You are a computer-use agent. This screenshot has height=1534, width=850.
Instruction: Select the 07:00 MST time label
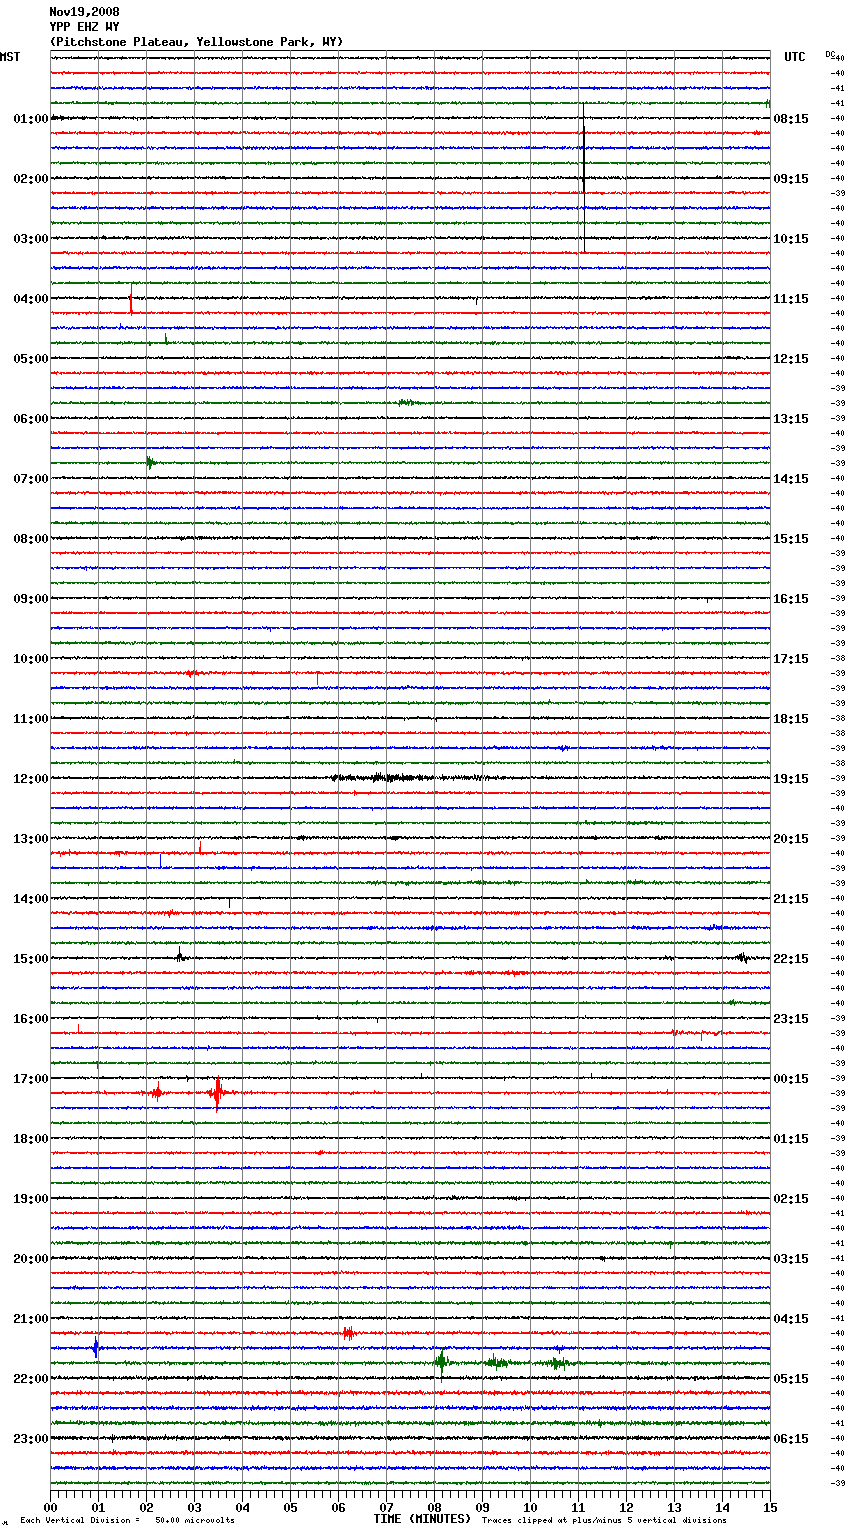coord(31,479)
